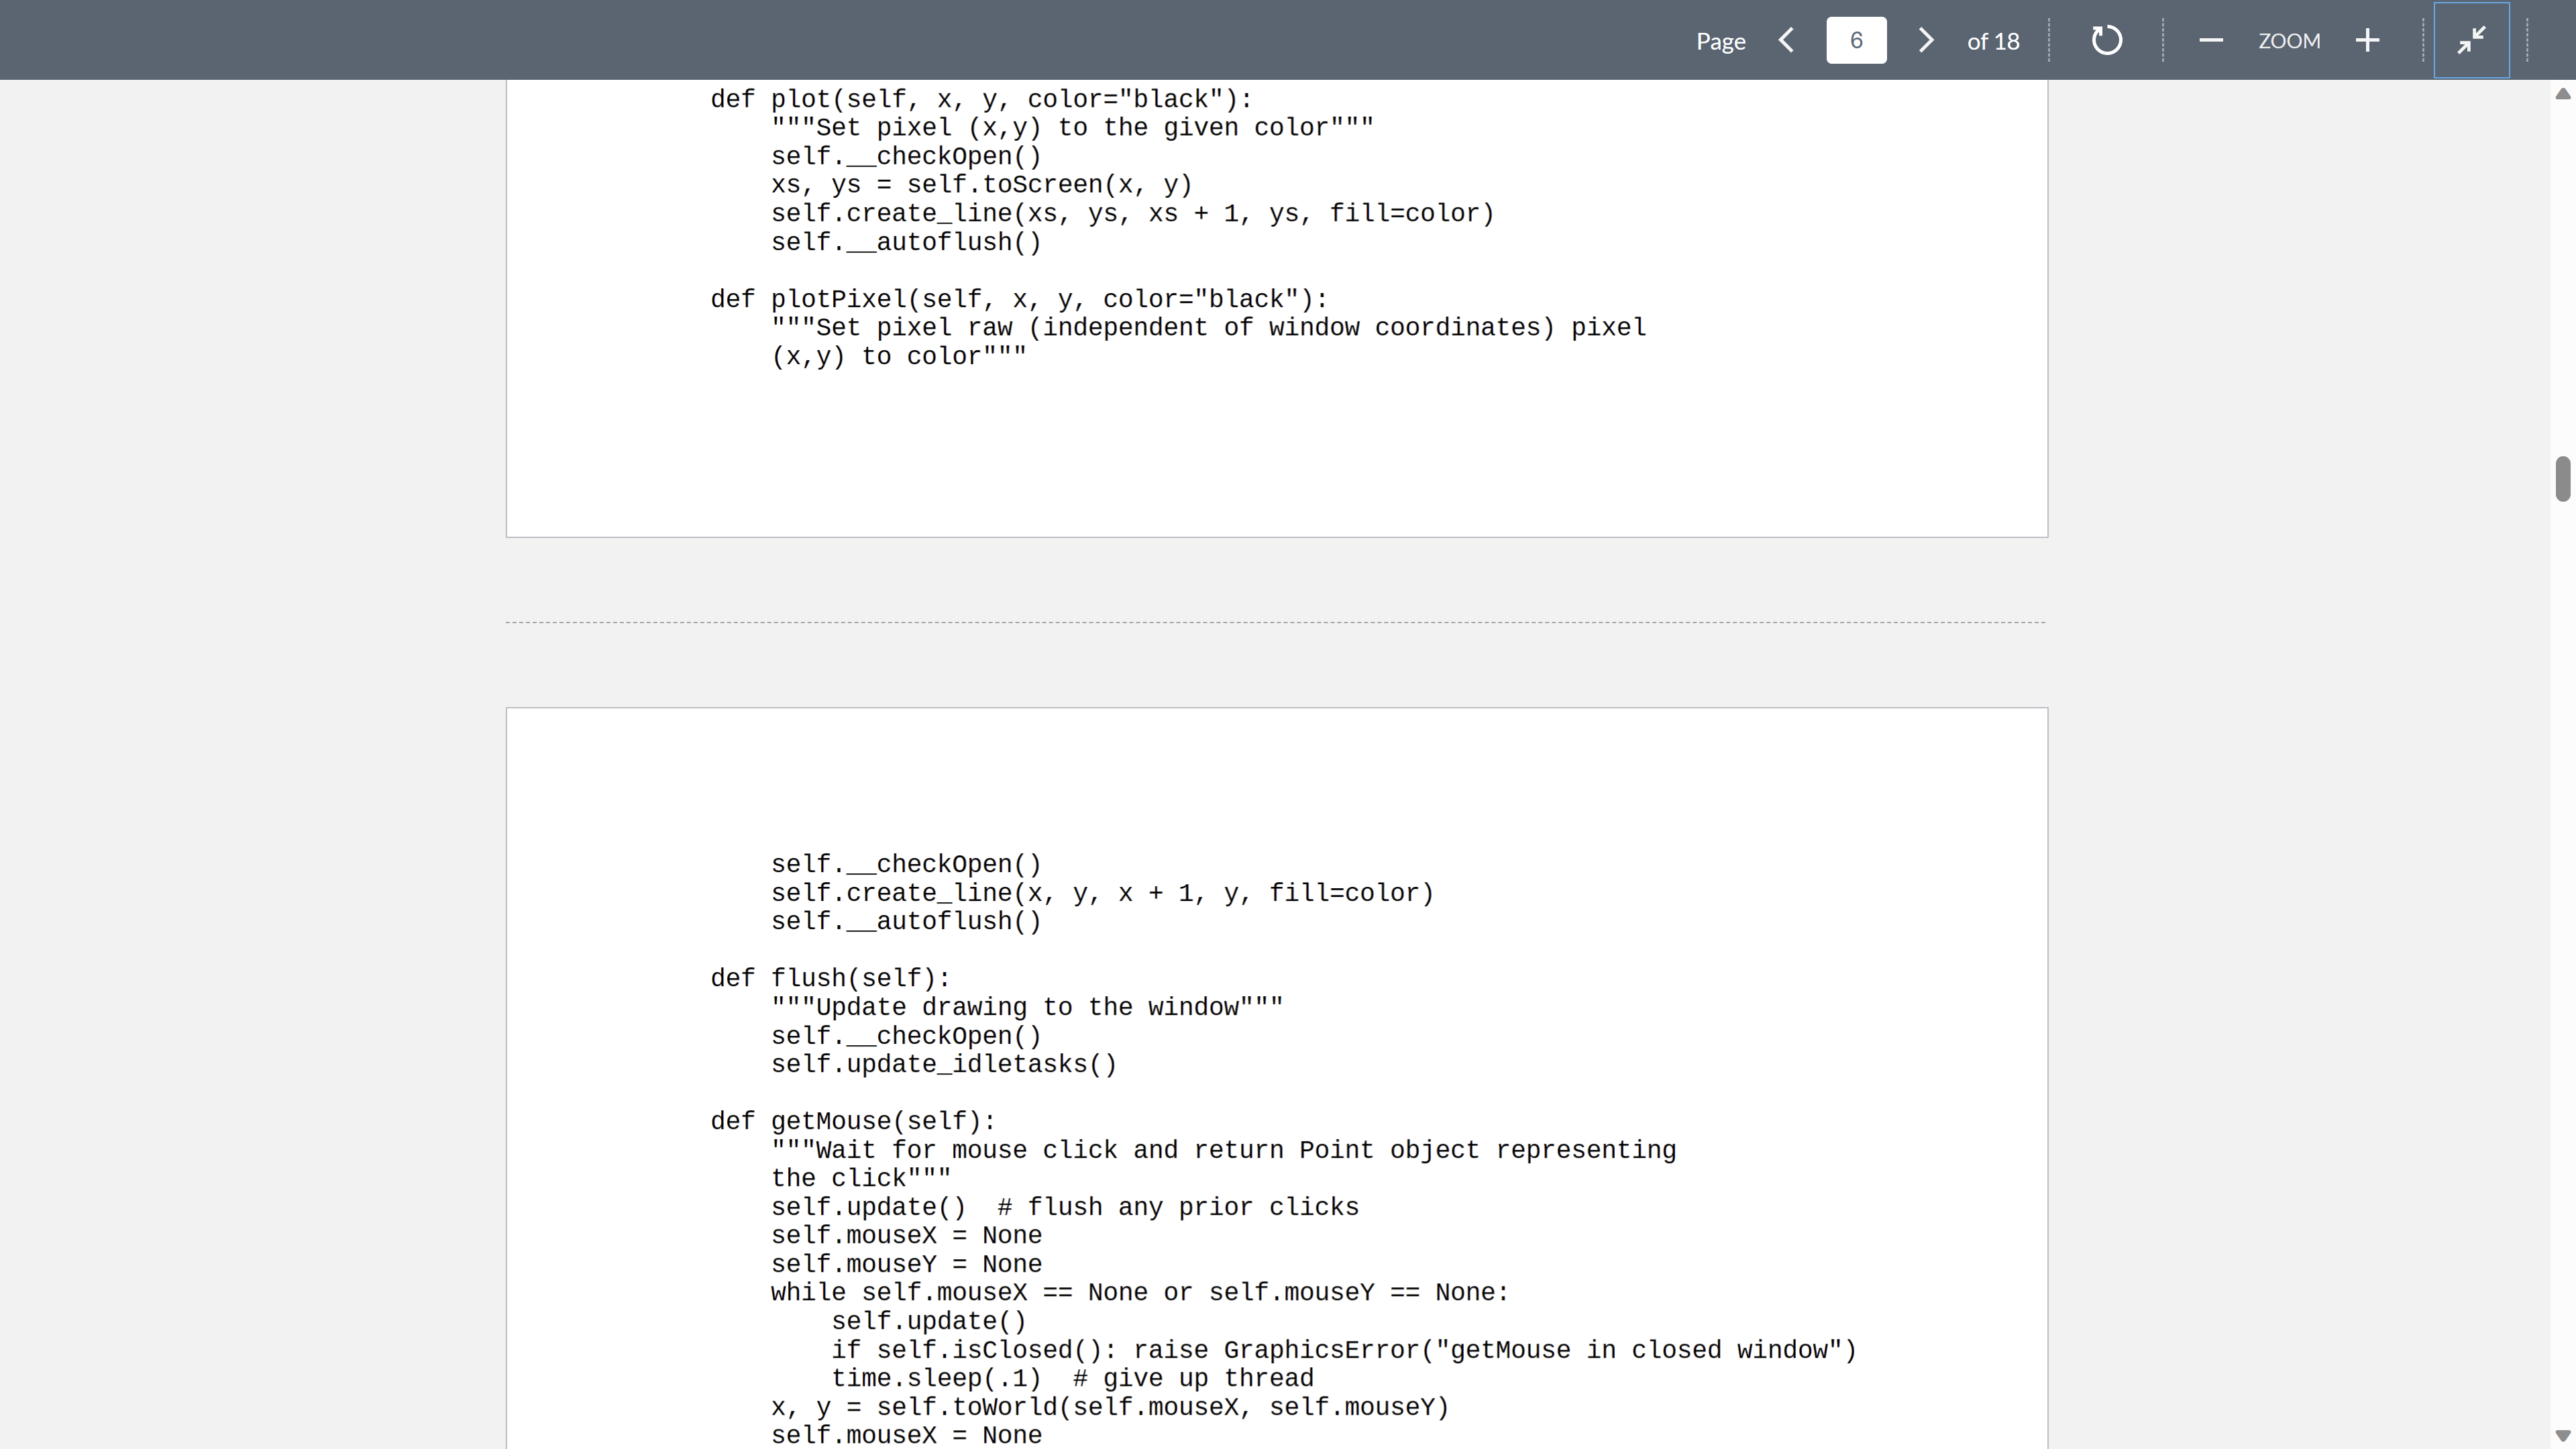The height and width of the screenshot is (1449, 2576).
Task: Exit fullscreen with the collapse arrows icon
Action: tap(2471, 40)
